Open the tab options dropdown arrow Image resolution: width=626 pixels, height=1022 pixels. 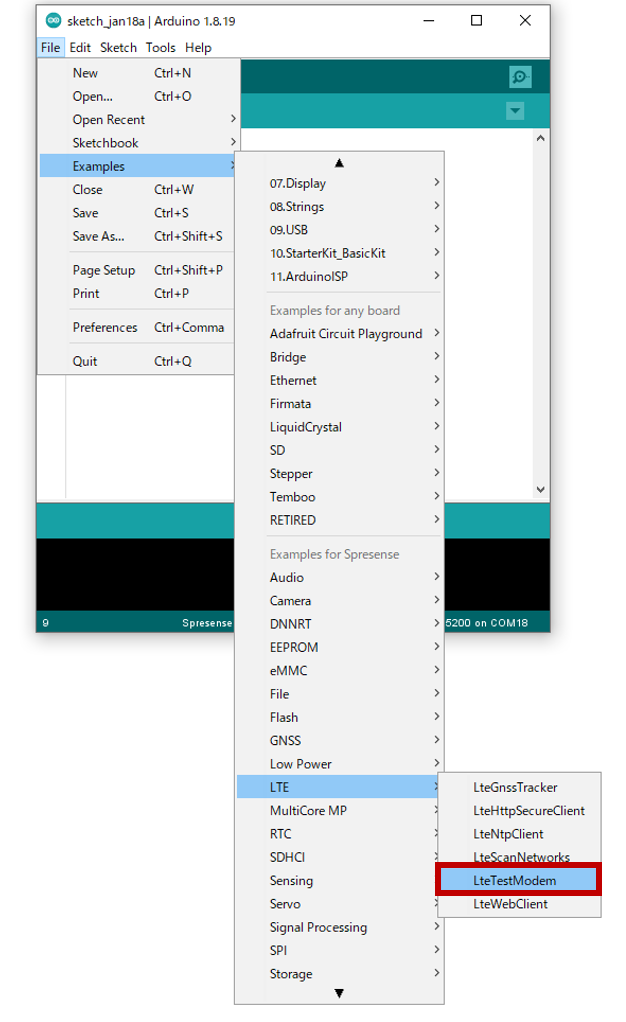tap(515, 111)
